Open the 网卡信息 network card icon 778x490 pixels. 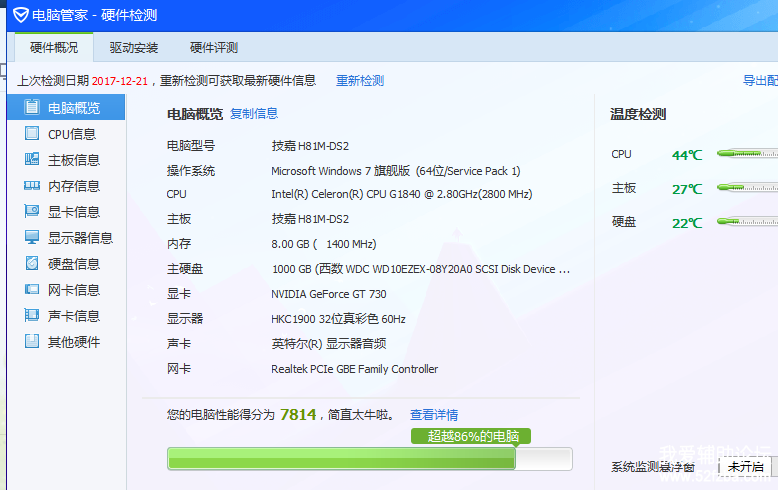(32, 290)
